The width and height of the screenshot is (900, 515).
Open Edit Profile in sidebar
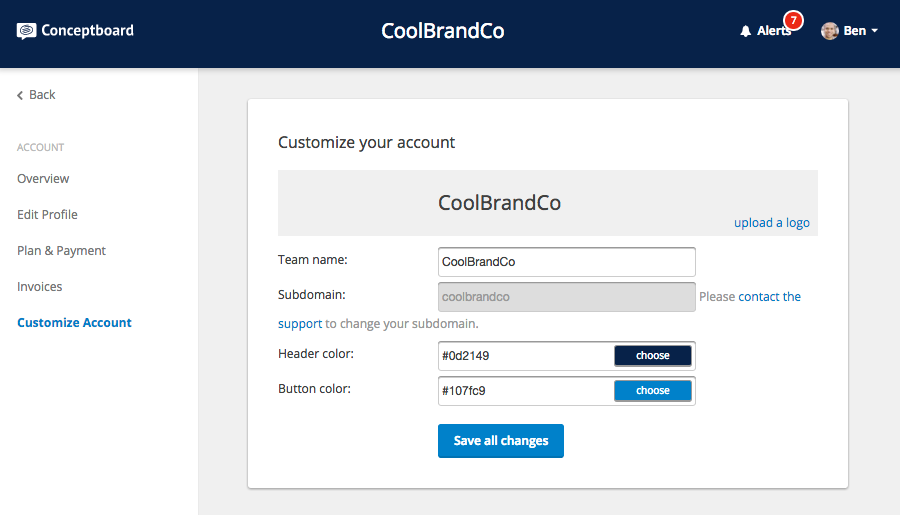click(x=47, y=215)
